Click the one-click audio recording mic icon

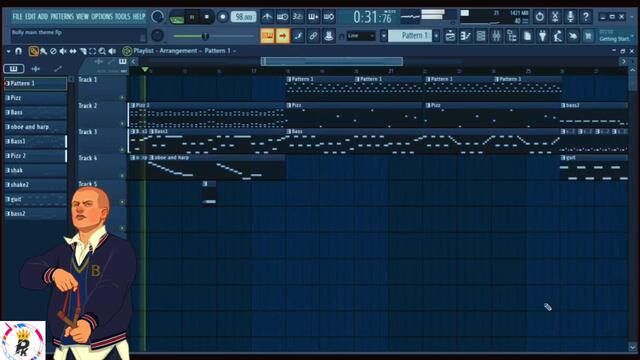571,17
